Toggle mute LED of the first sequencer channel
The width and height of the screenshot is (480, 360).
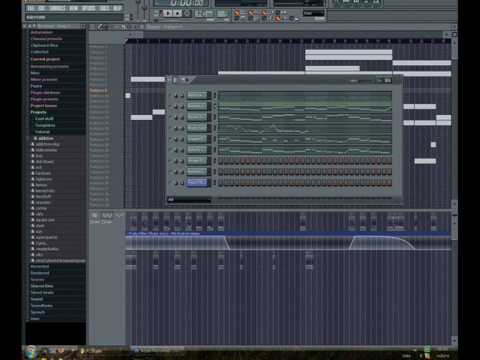[x=171, y=95]
